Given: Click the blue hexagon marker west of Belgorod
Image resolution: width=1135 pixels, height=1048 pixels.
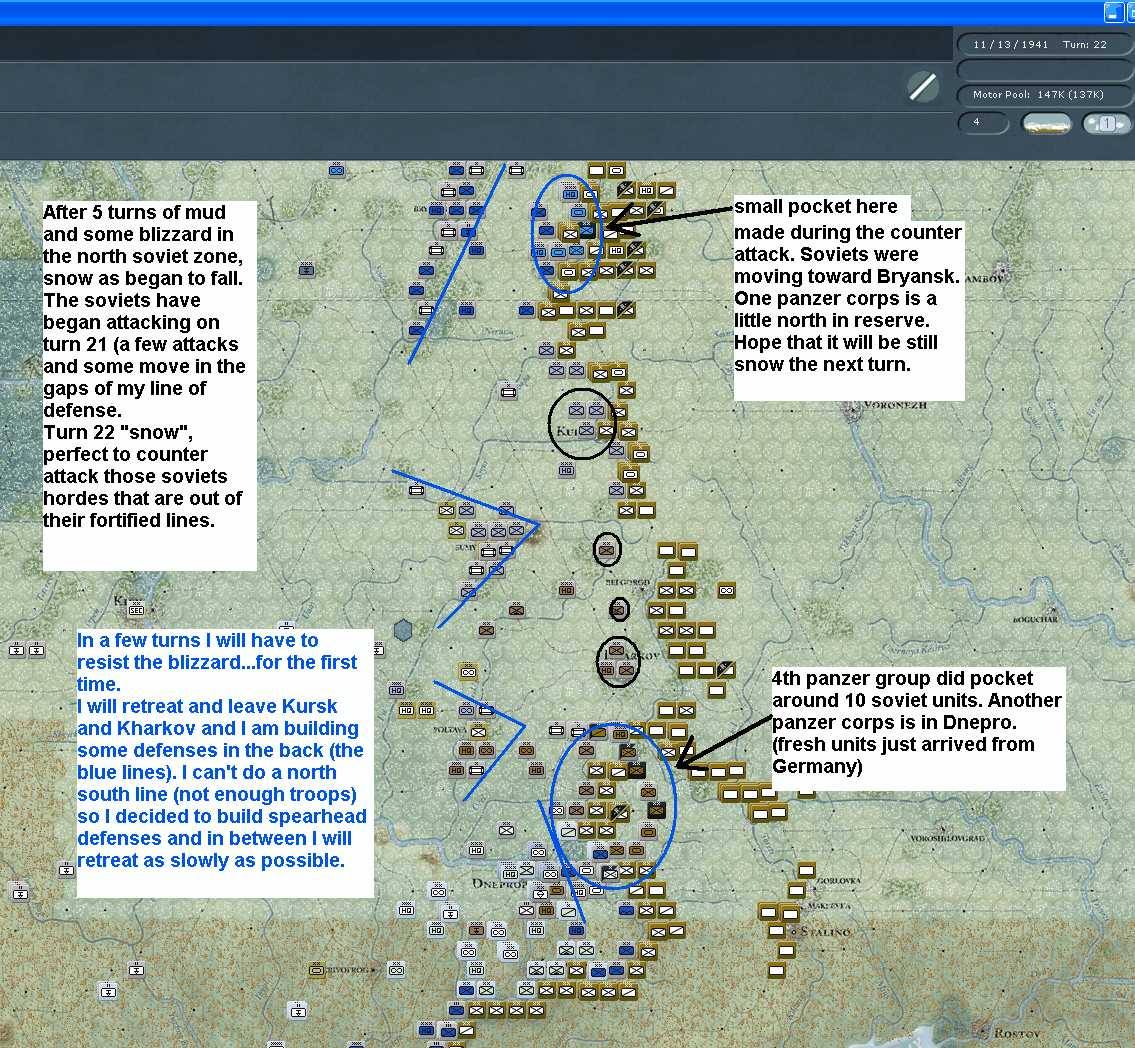Looking at the screenshot, I should (x=403, y=630).
